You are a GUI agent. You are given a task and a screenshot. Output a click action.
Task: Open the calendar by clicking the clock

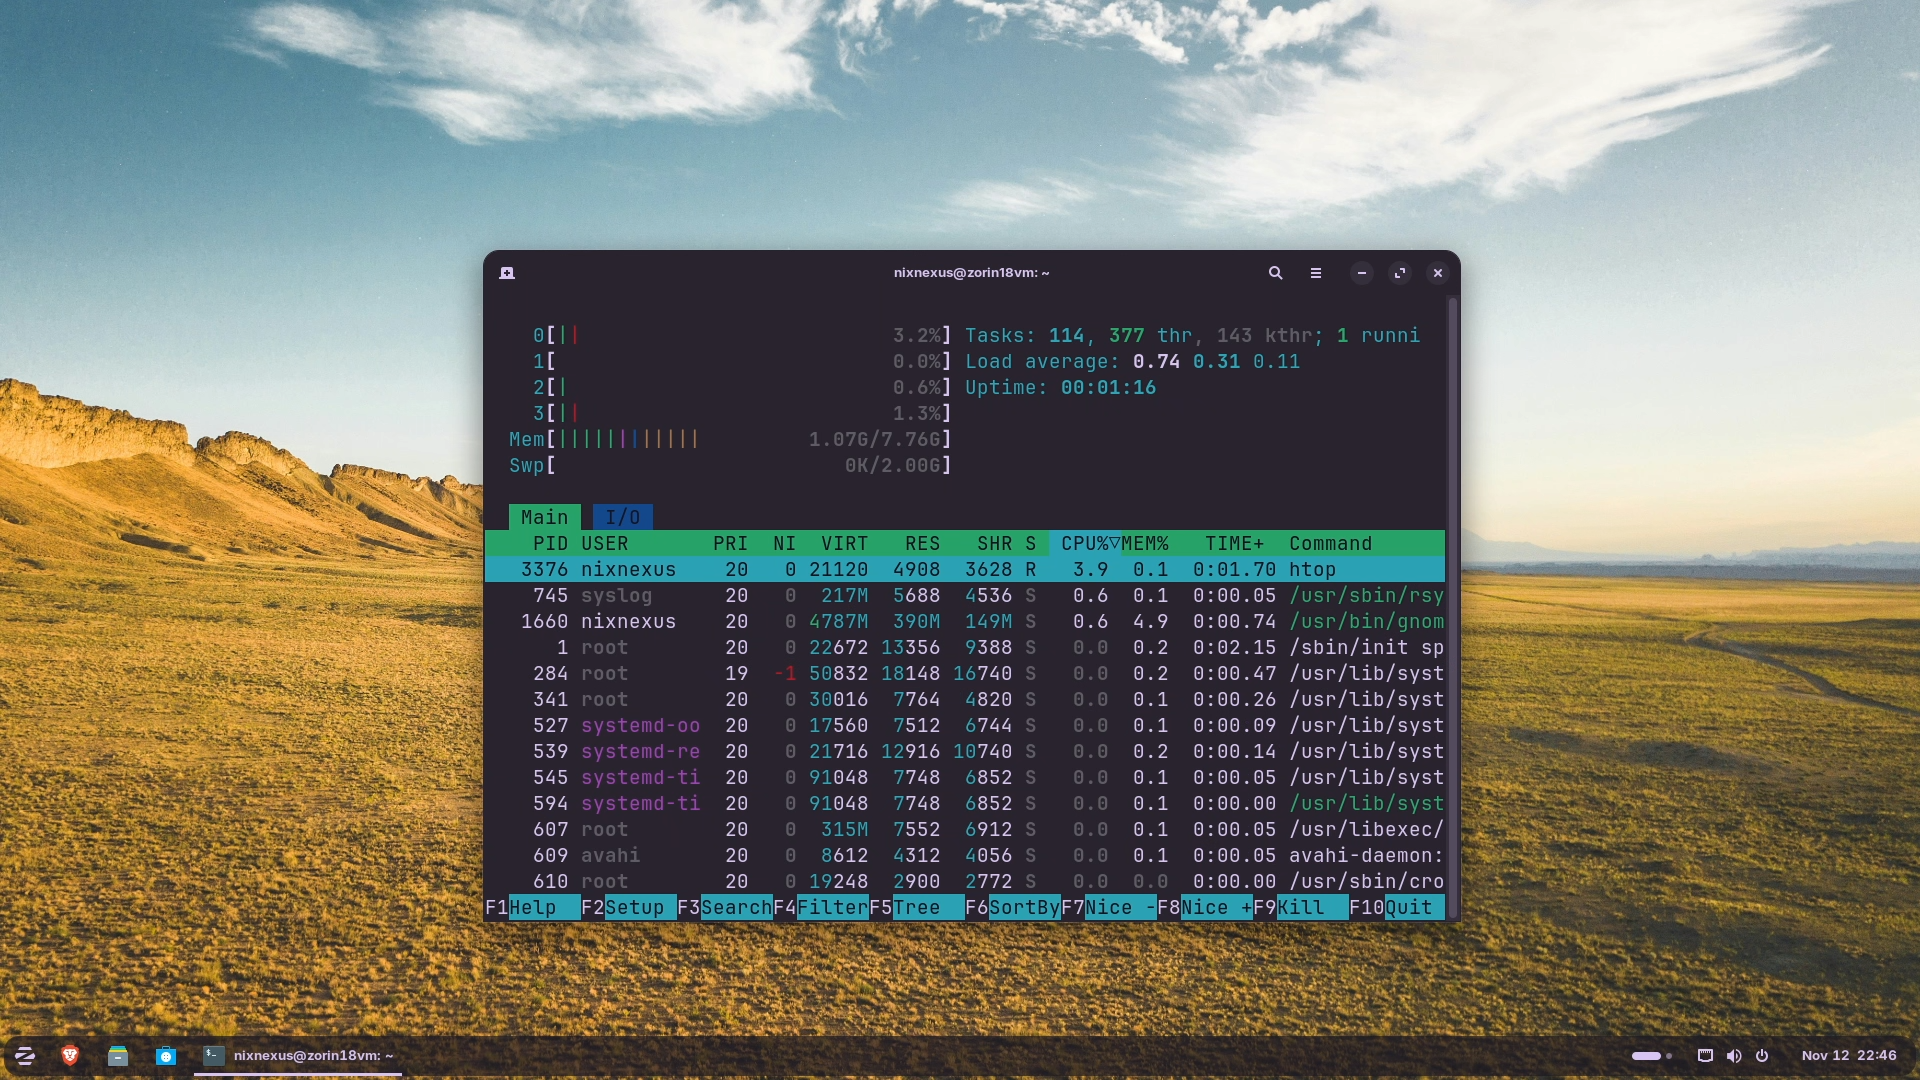coord(1849,1056)
